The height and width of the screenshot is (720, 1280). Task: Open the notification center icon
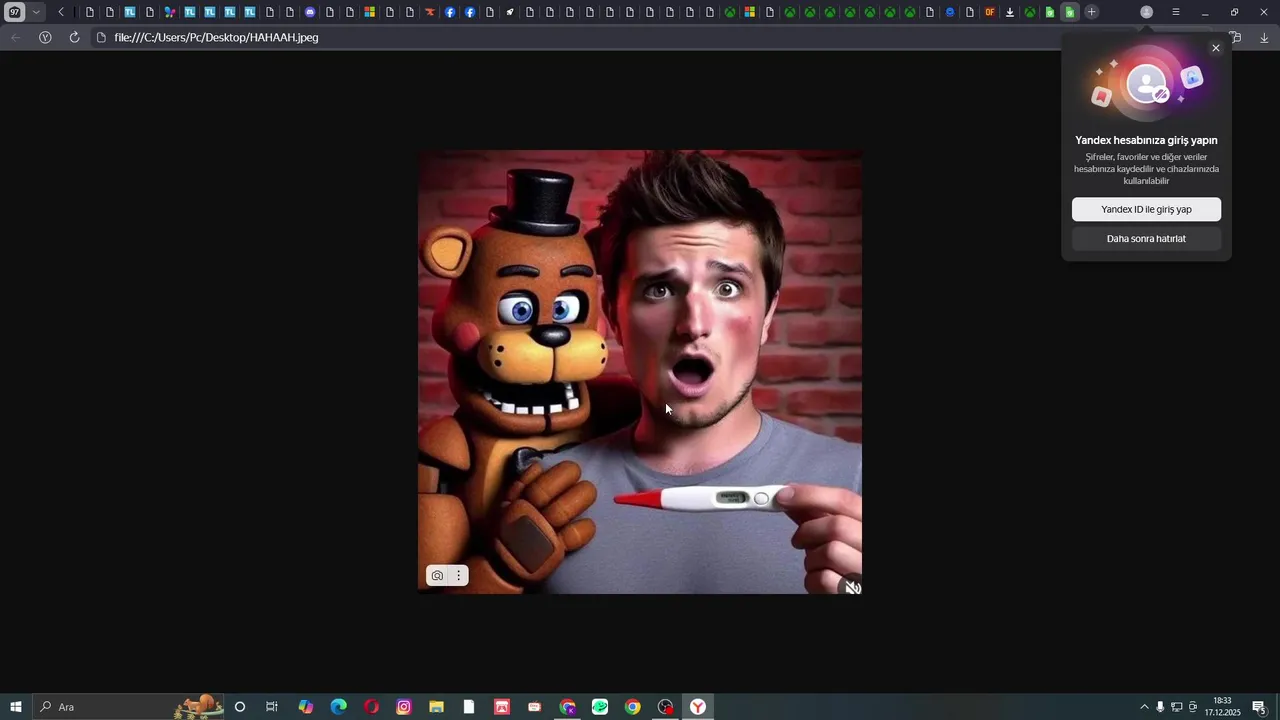(1259, 707)
